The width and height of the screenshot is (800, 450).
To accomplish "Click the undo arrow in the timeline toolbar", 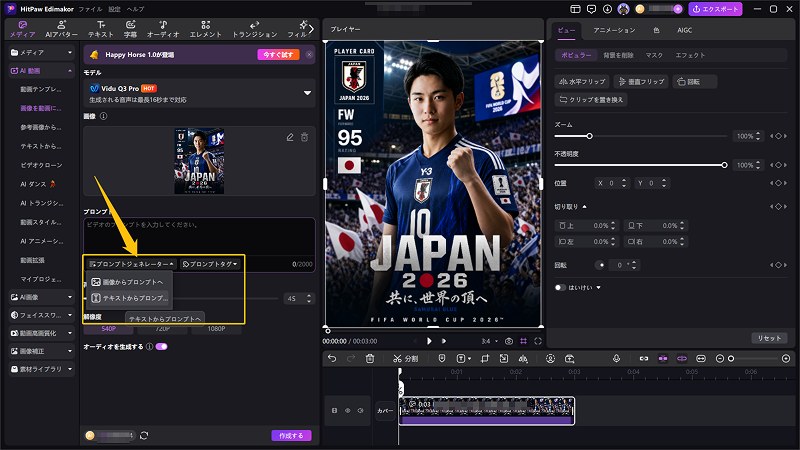I will click(x=332, y=359).
